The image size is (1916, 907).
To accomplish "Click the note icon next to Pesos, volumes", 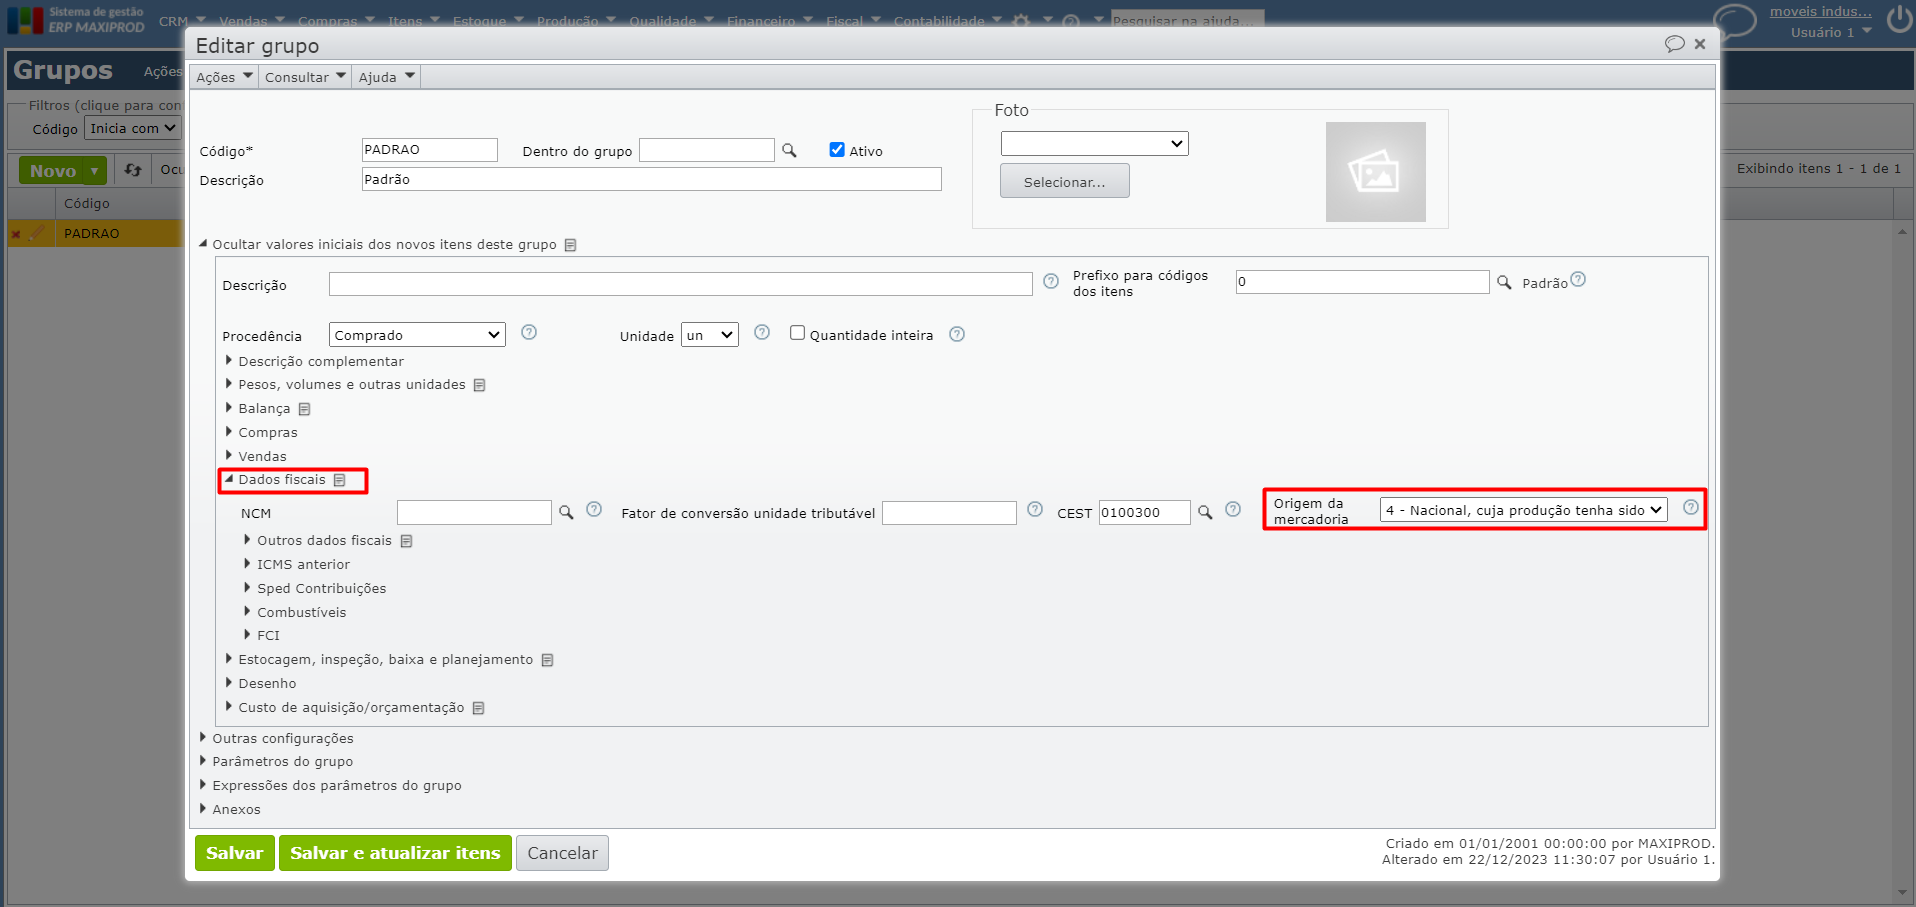I will [x=479, y=385].
